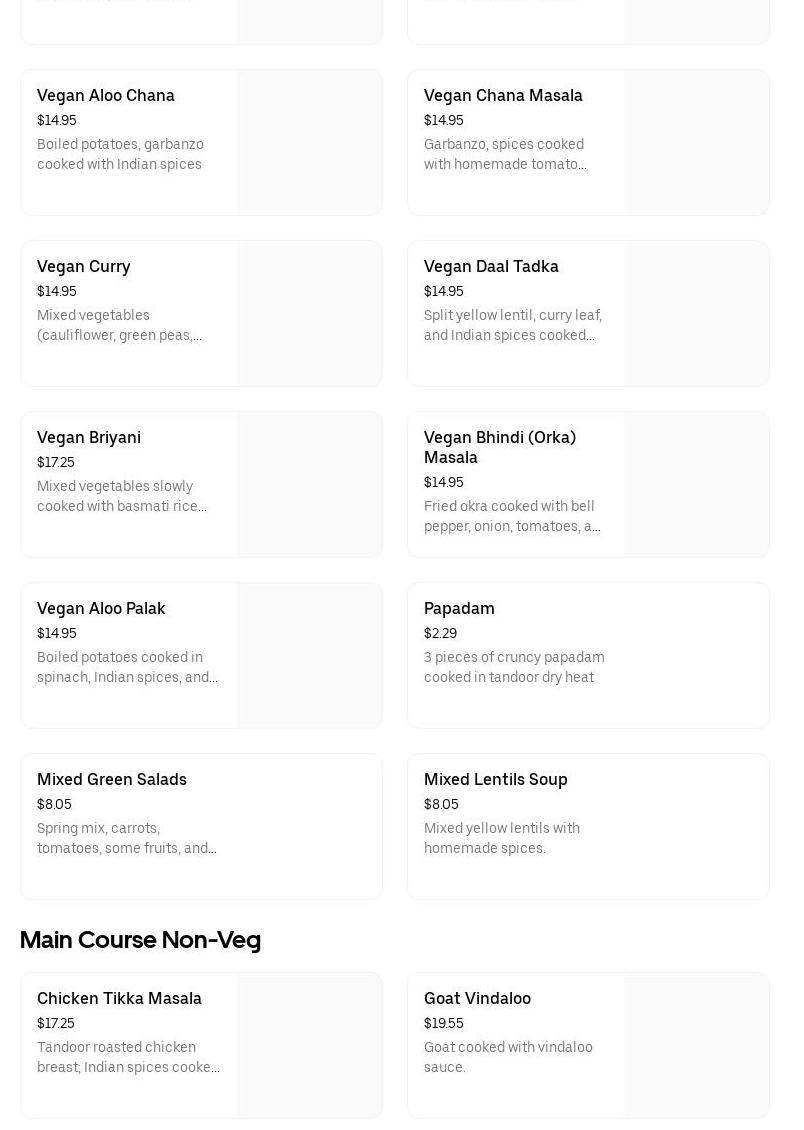Choose Vegan Daal Tadka from the menu
Screen dimensions: 804x1130
point(491,267)
